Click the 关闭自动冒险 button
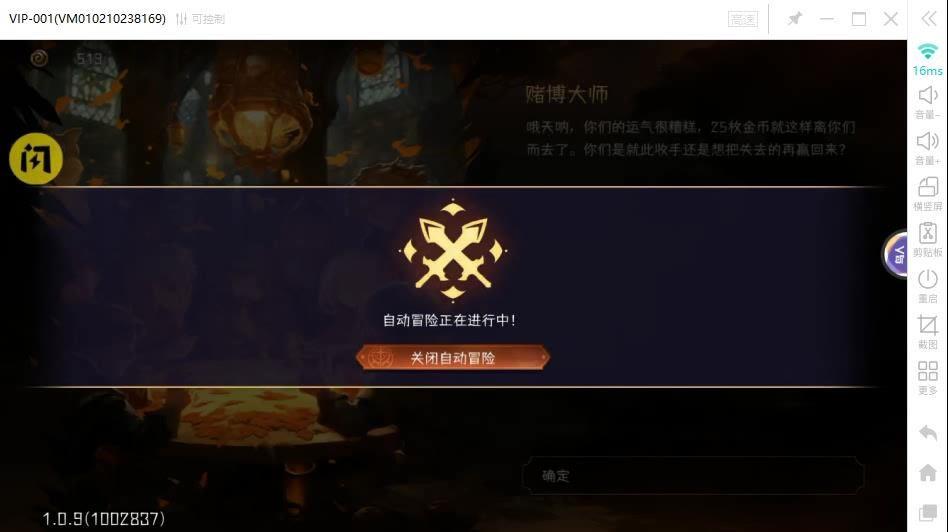Screen dimensions: 948x532 pyautogui.click(x=453, y=357)
